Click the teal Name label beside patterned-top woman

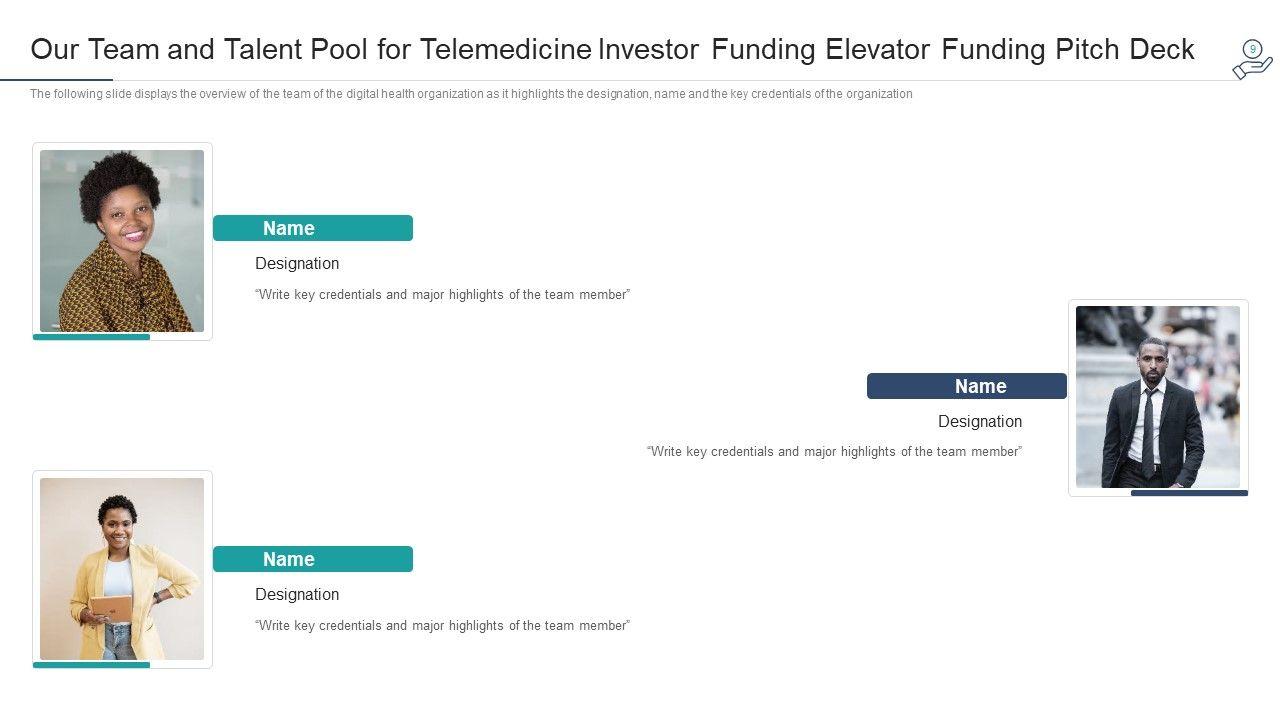click(x=313, y=228)
